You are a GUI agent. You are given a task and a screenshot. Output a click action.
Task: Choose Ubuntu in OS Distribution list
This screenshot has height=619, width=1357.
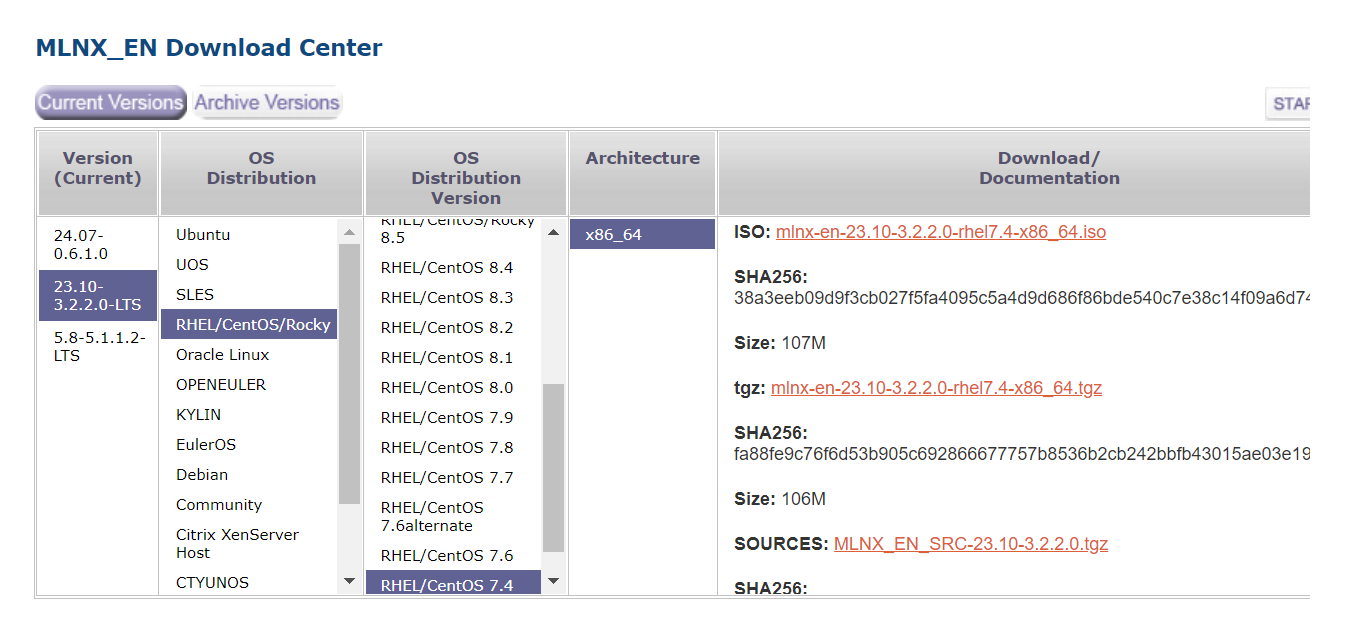click(249, 234)
